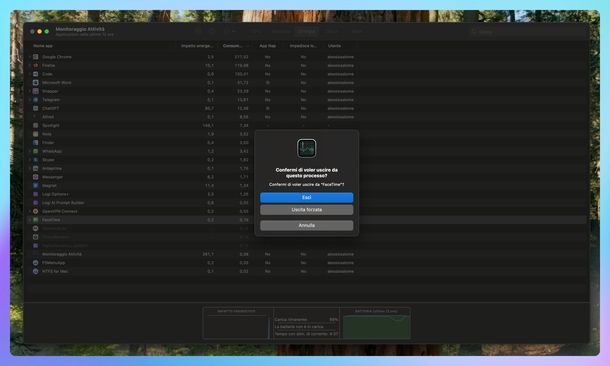The height and width of the screenshot is (366, 610).
Task: Expand the Firefox process row
Action: [30, 65]
